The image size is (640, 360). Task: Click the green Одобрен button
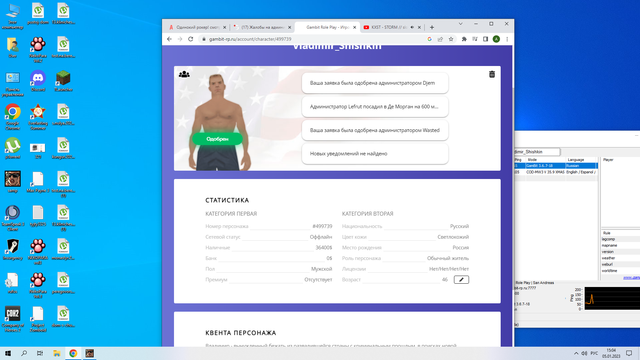click(x=218, y=139)
